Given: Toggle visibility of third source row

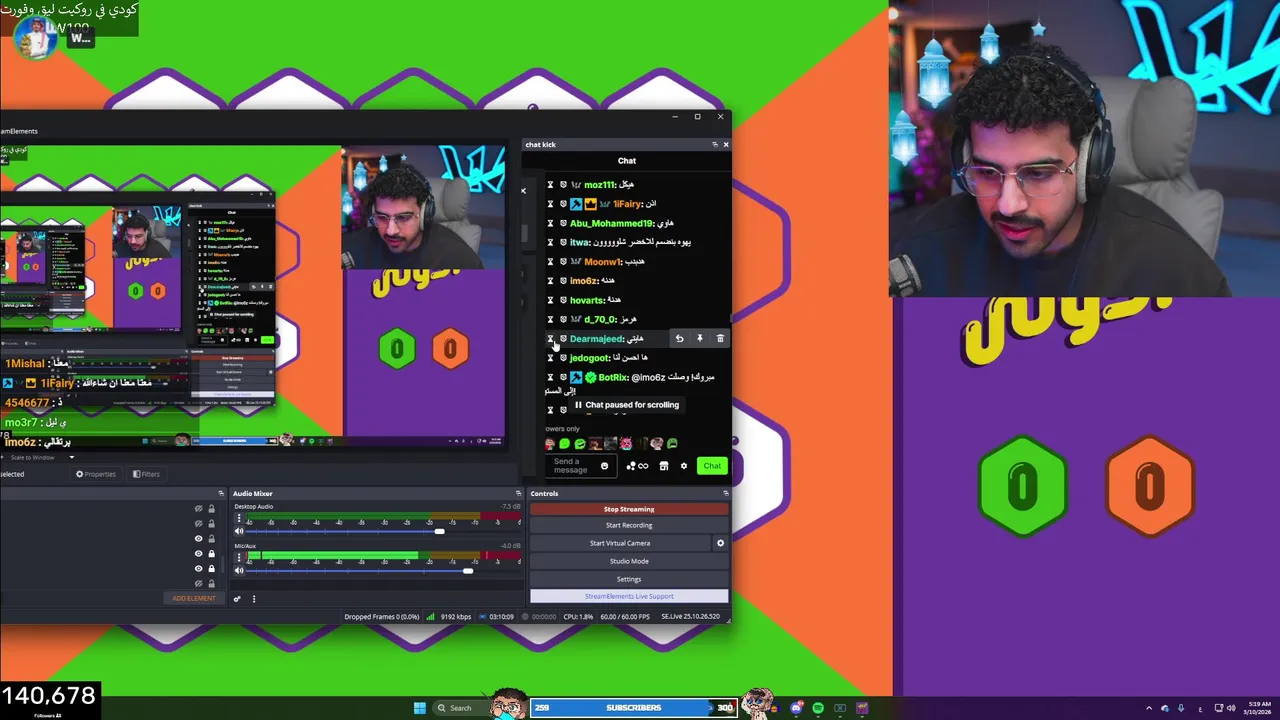Looking at the screenshot, I should point(198,539).
